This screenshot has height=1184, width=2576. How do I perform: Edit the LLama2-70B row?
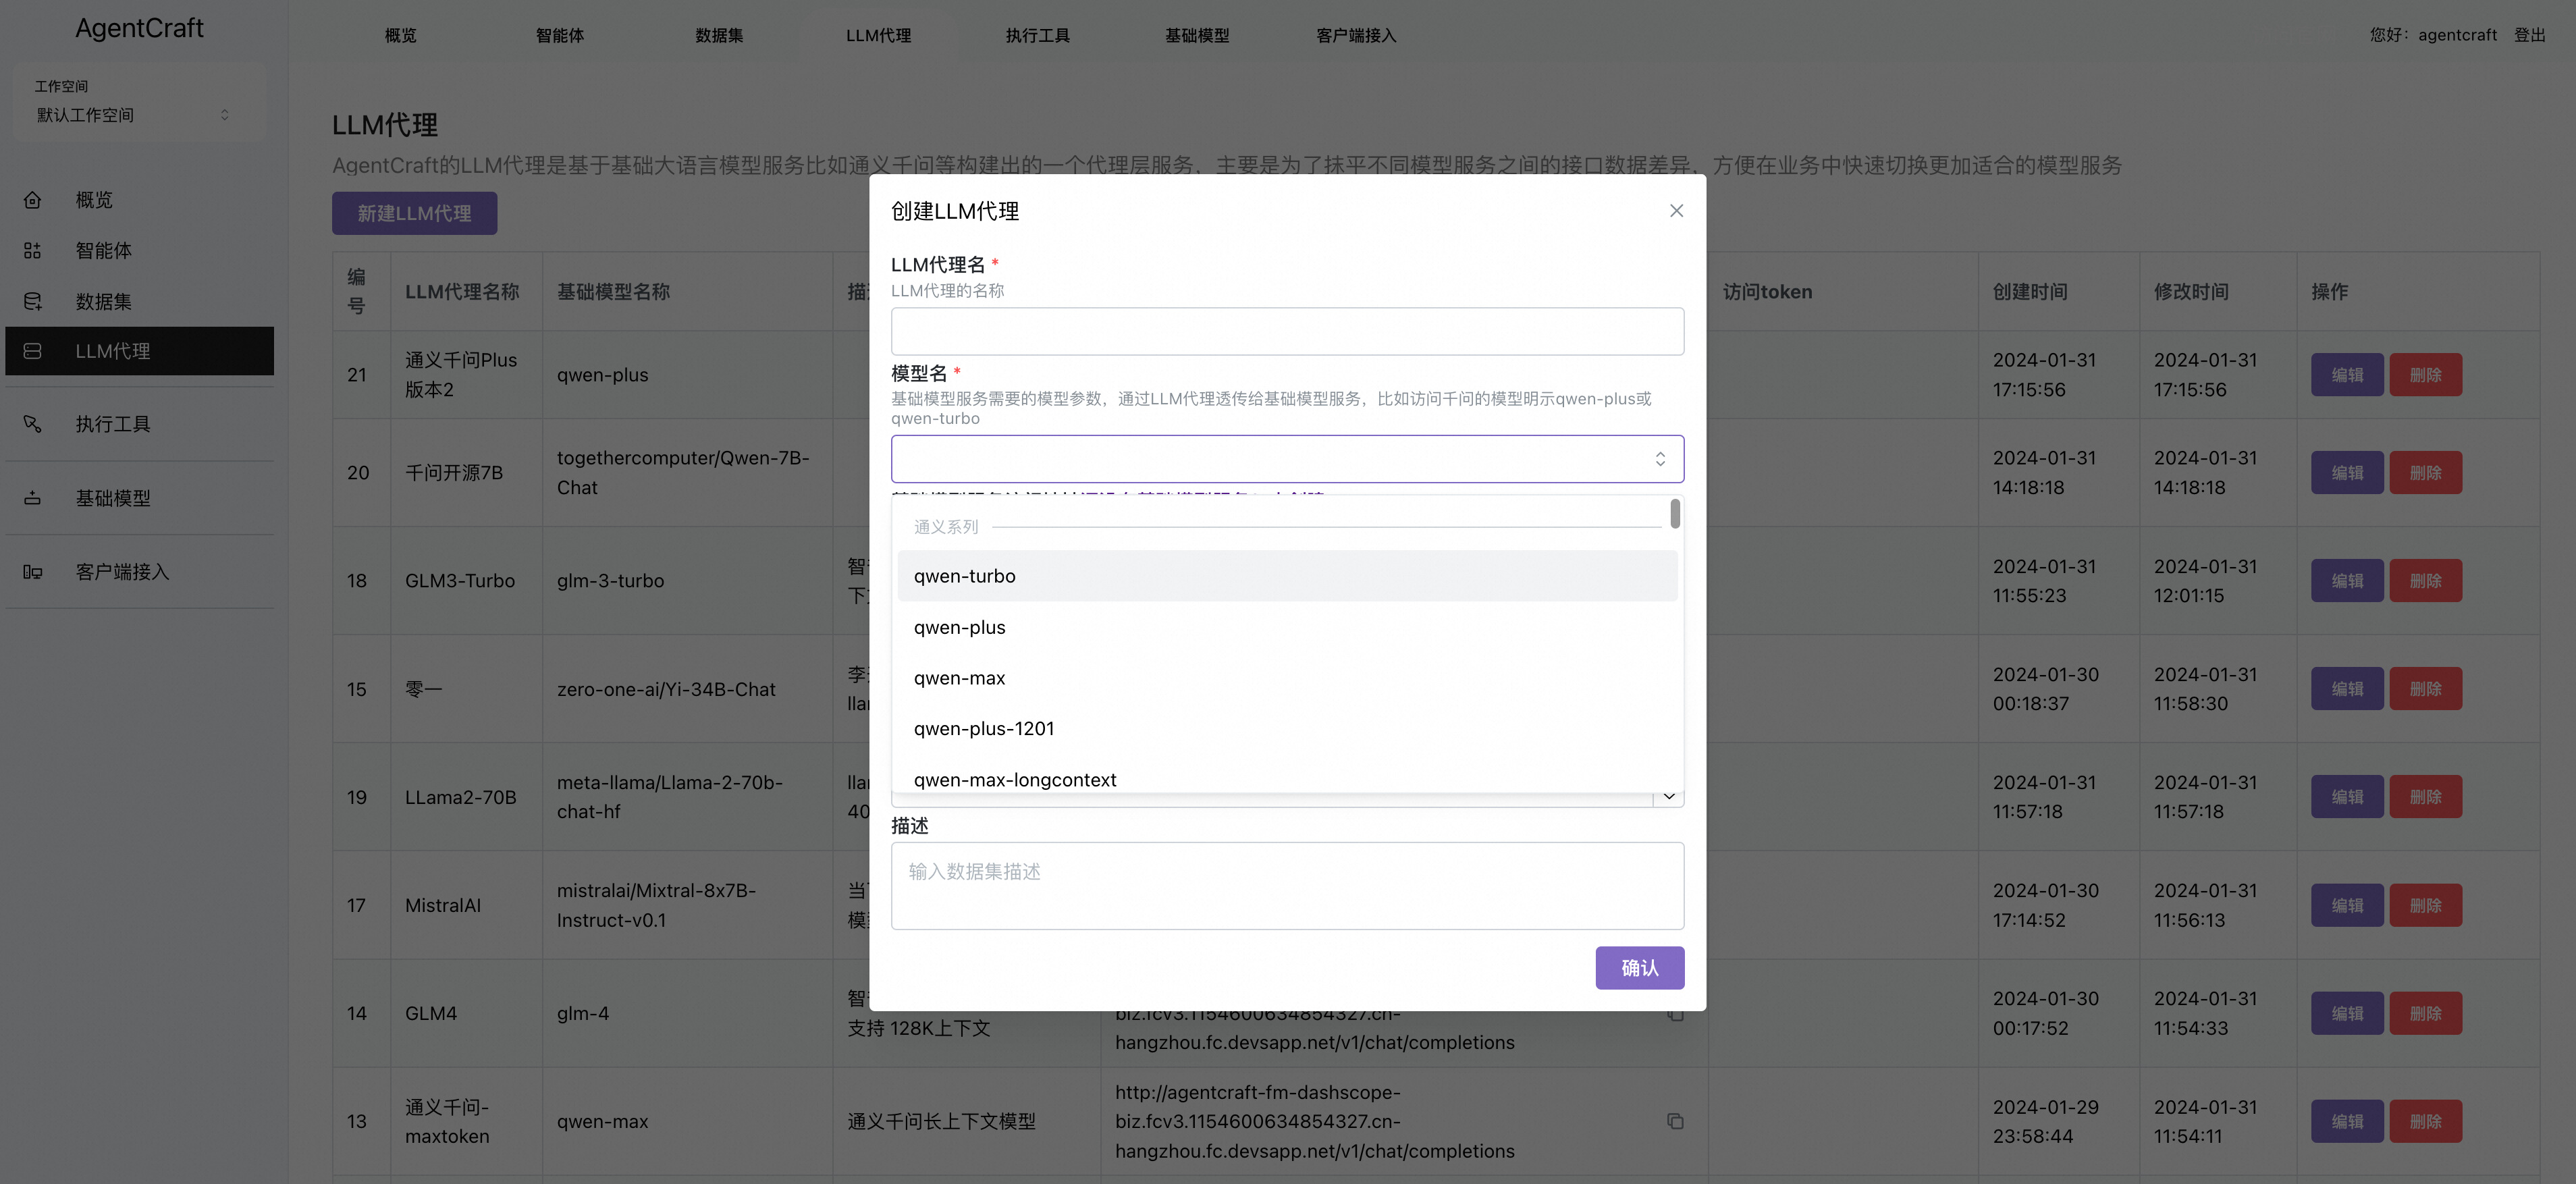point(2347,797)
